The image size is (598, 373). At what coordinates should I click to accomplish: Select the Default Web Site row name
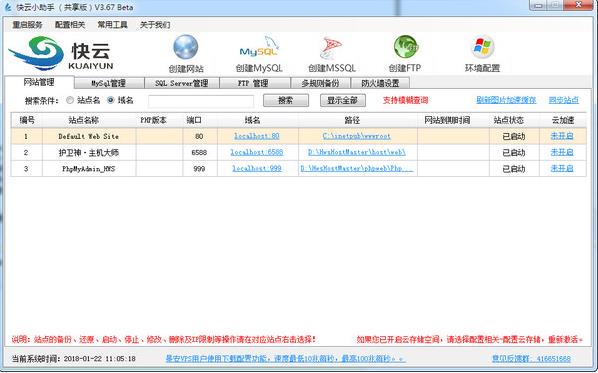[88, 136]
